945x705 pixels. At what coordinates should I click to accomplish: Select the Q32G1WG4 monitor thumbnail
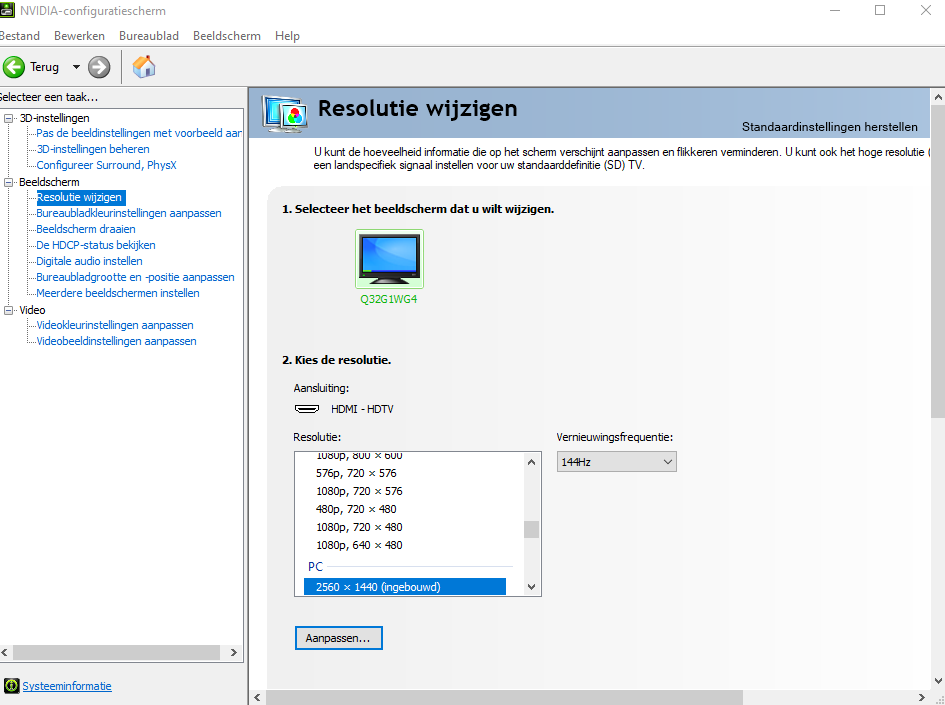coord(389,259)
